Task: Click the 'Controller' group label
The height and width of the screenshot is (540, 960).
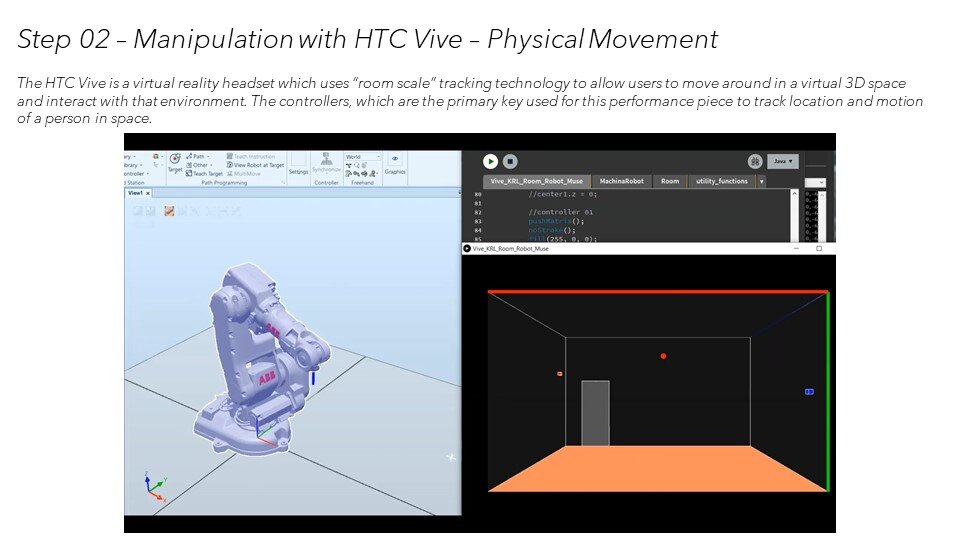Action: coord(326,182)
